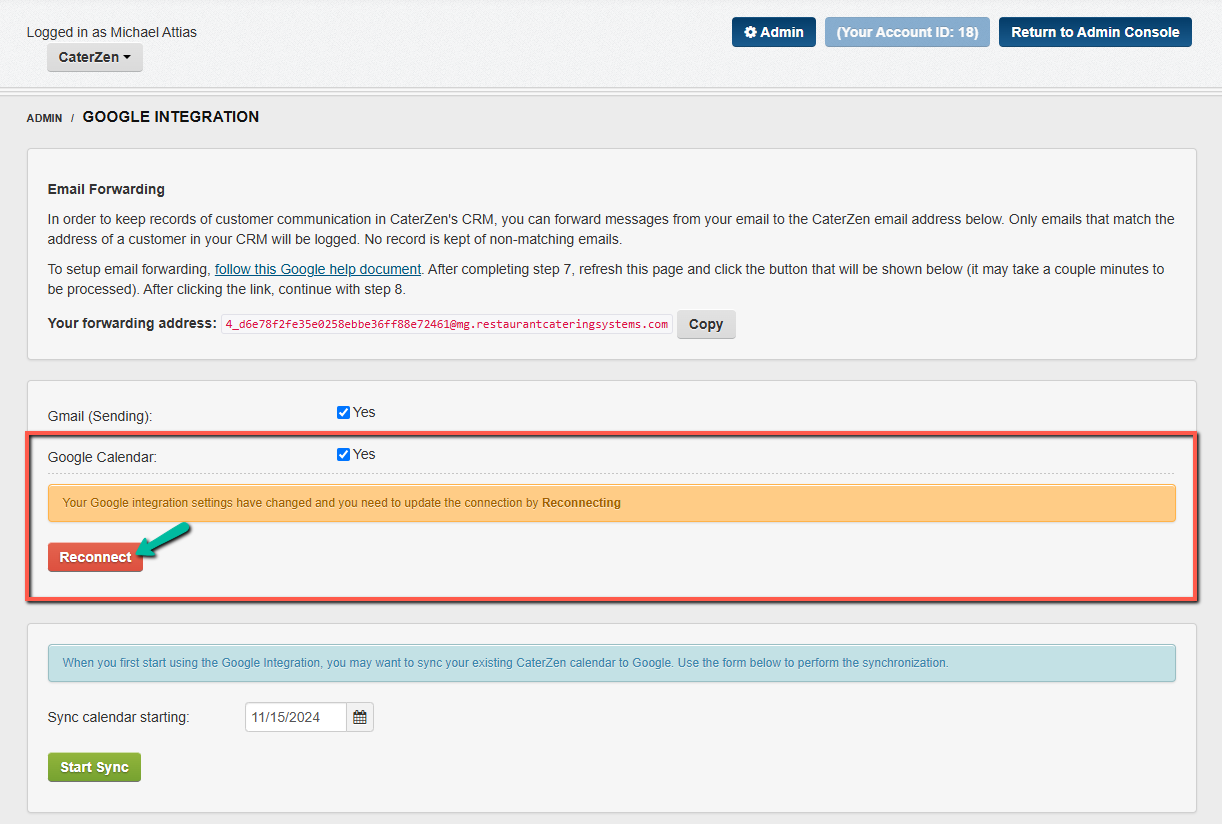Click the Admin gear button
Screen dimensions: 1222x824
(x=774, y=32)
